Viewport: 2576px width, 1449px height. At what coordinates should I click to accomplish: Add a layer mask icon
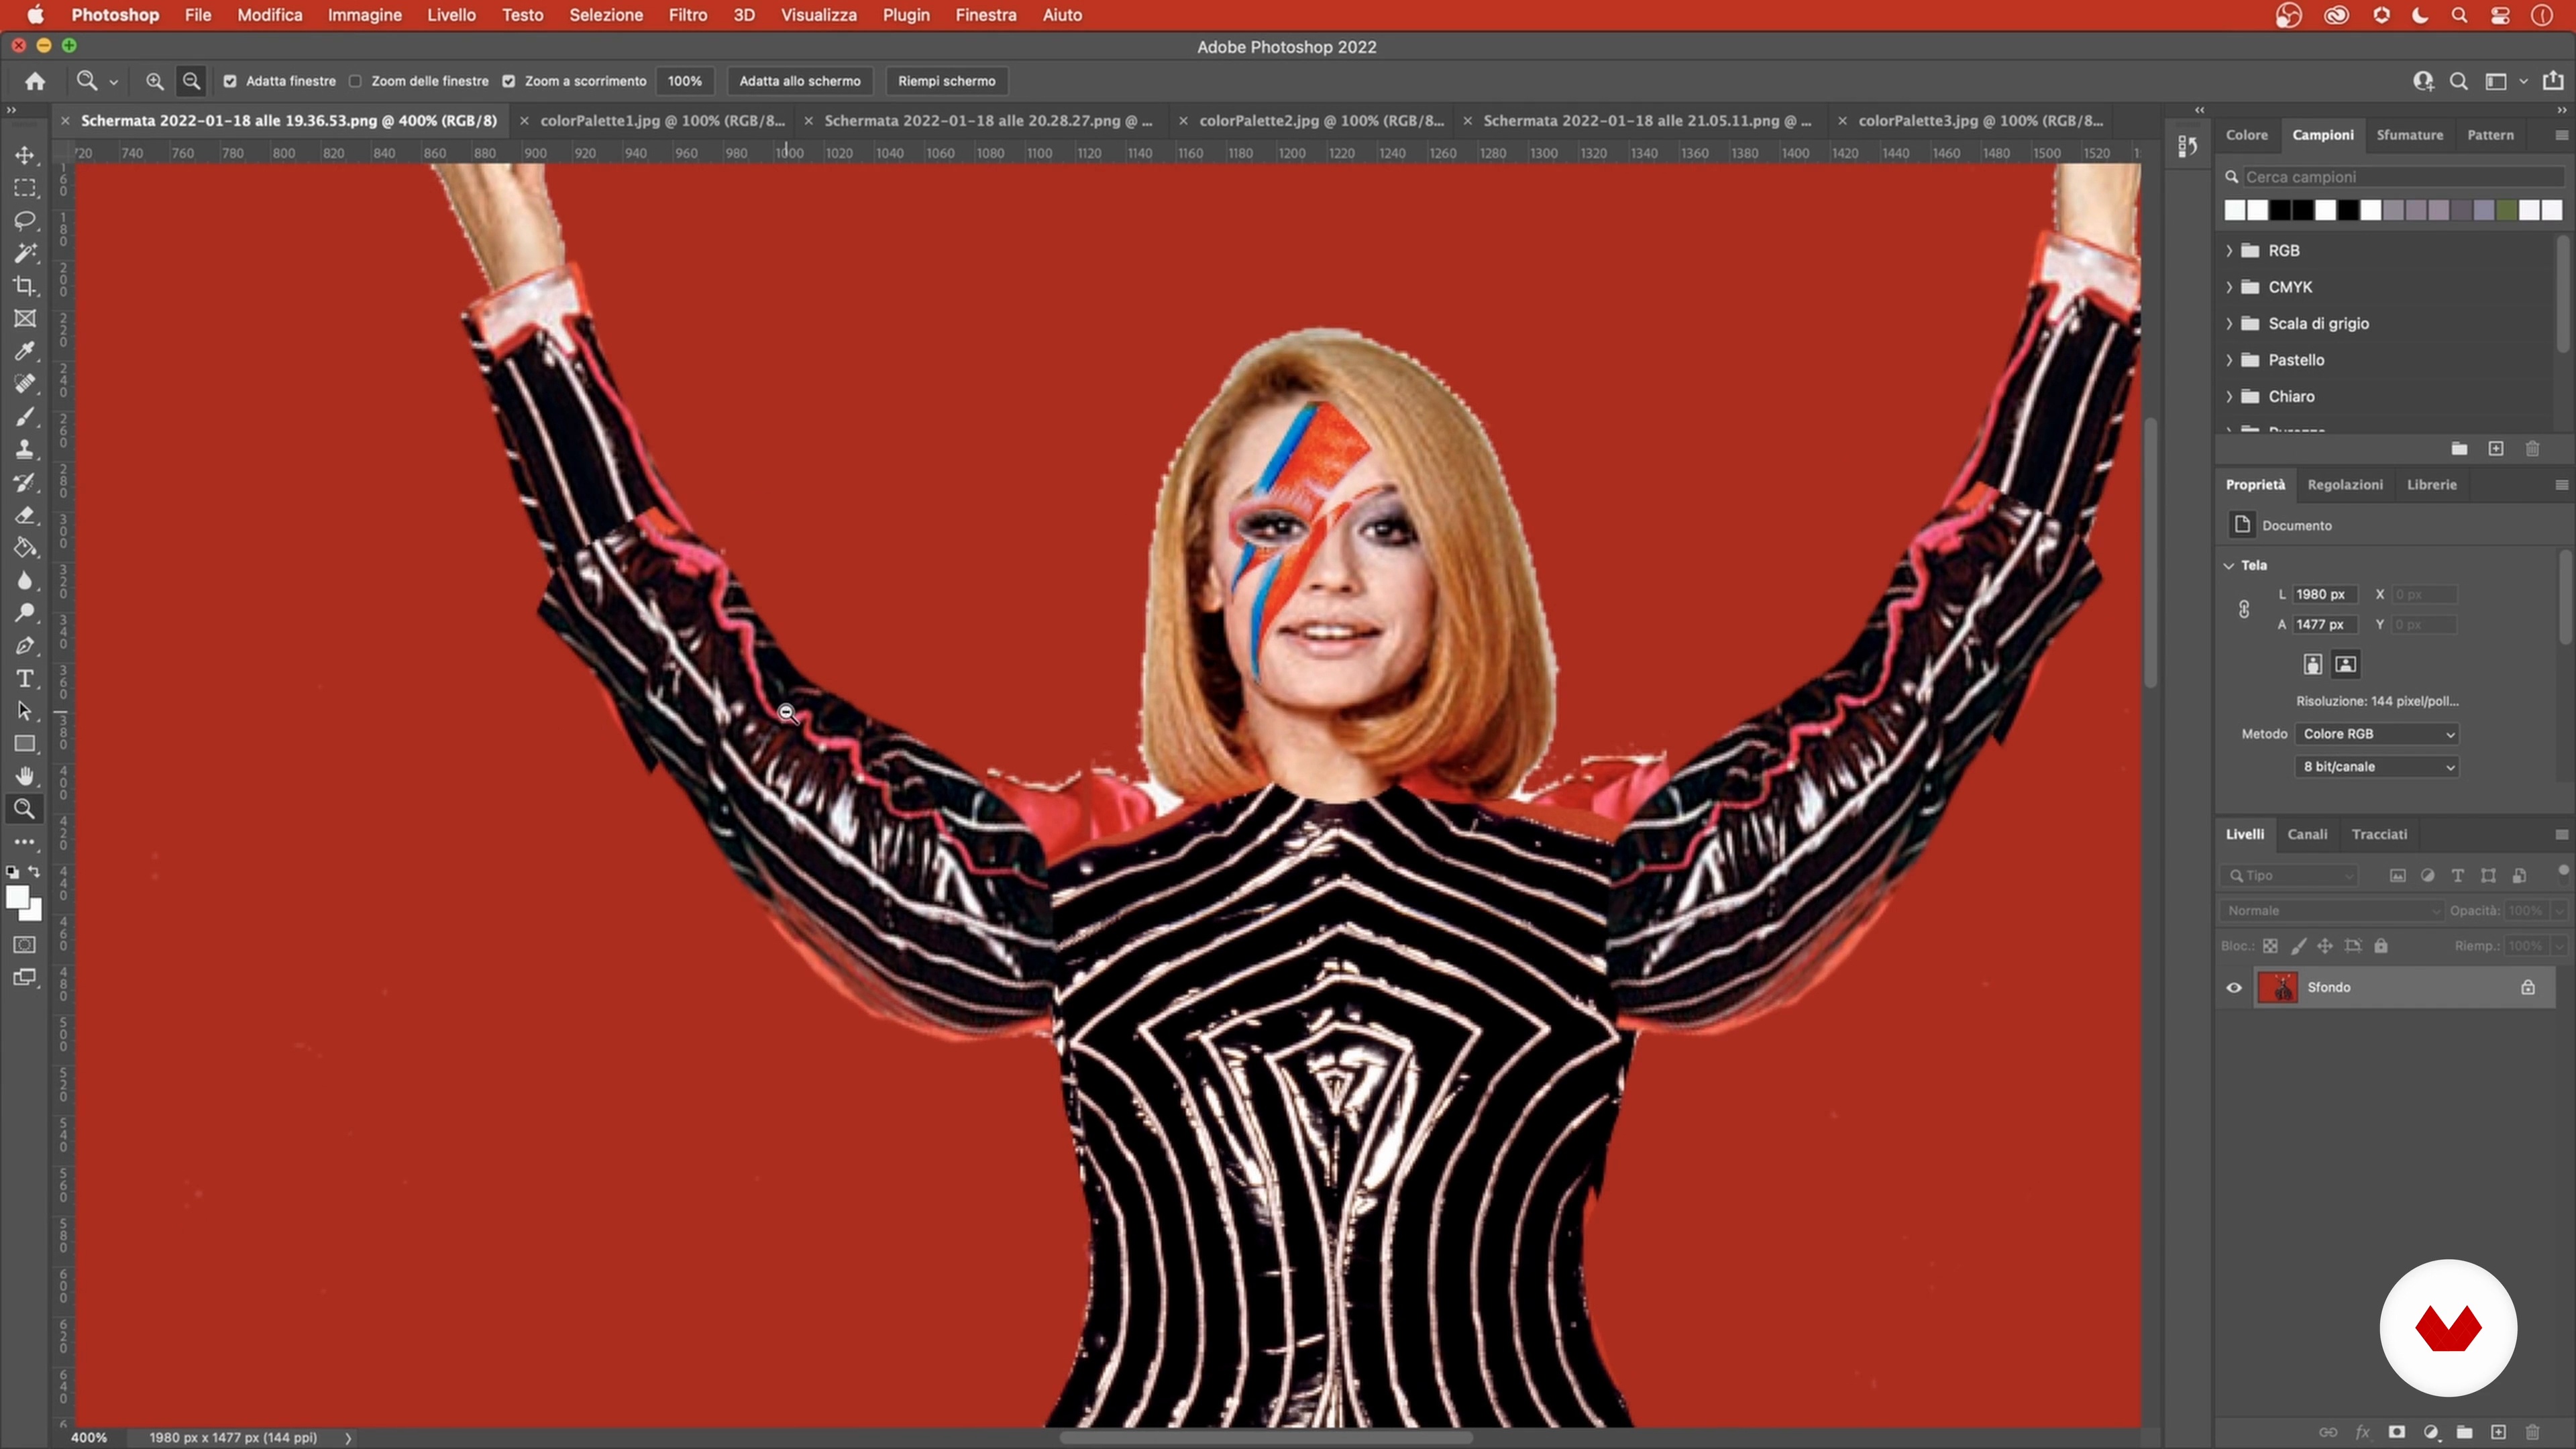pyautogui.click(x=2397, y=1432)
